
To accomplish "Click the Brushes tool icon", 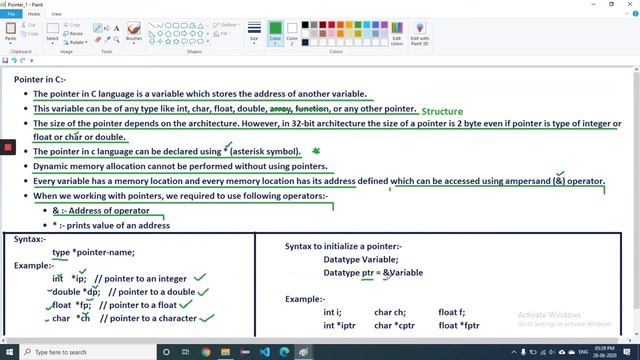I will [134, 29].
